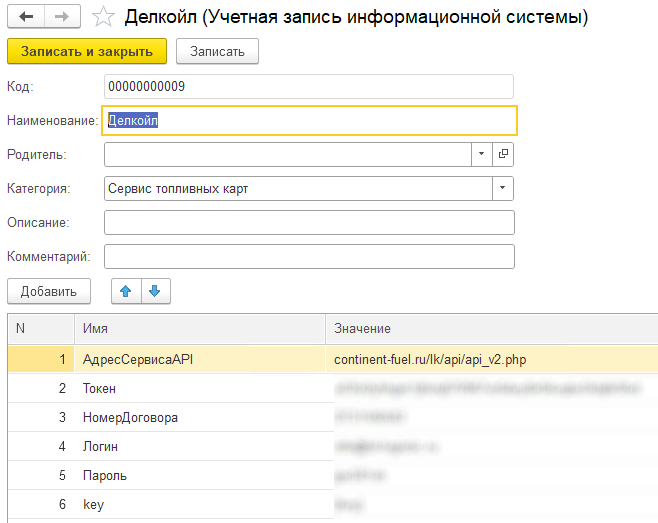Move row down with blue arrow
658x523 pixels.
click(x=154, y=291)
